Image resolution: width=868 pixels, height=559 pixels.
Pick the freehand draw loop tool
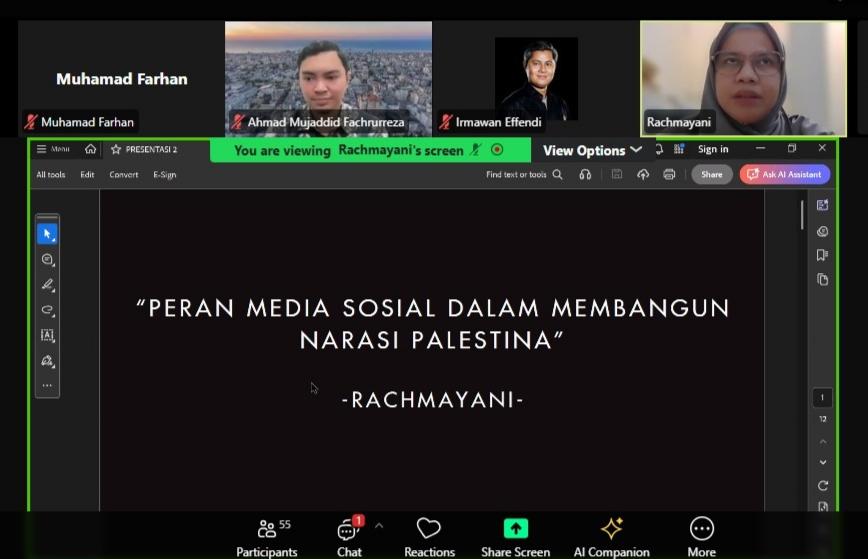pos(47,310)
